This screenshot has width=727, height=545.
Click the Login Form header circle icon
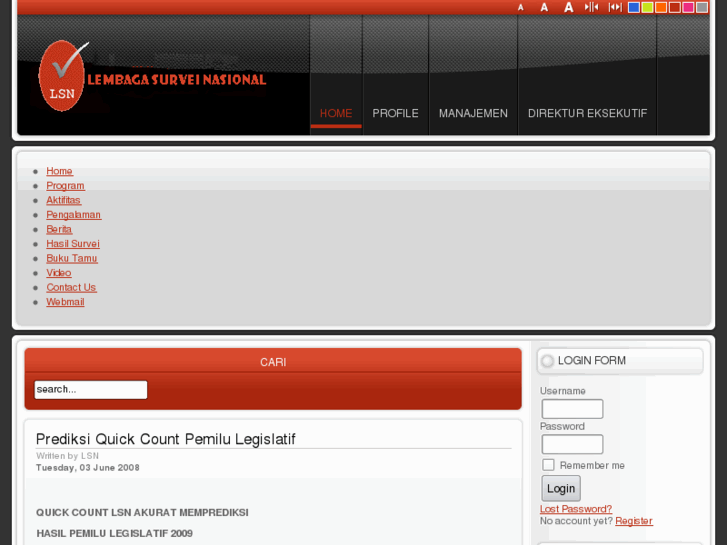[x=548, y=361]
